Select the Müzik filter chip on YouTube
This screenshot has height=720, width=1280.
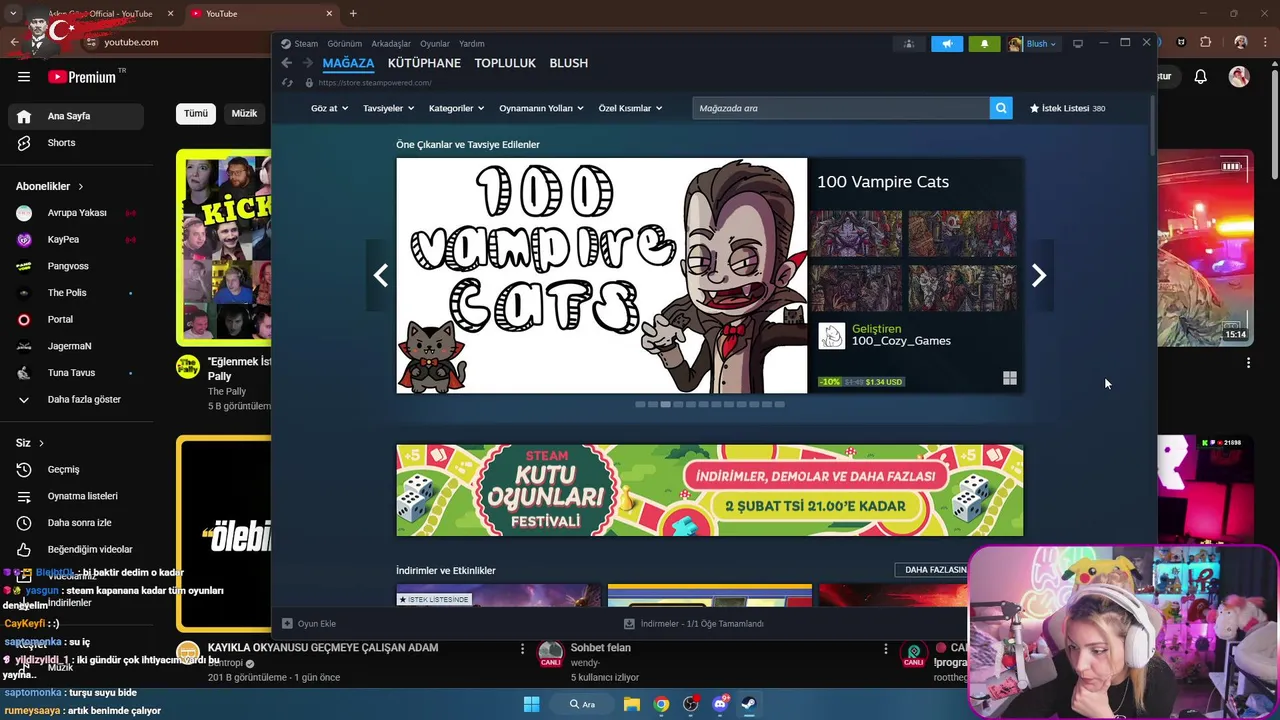pos(245,113)
